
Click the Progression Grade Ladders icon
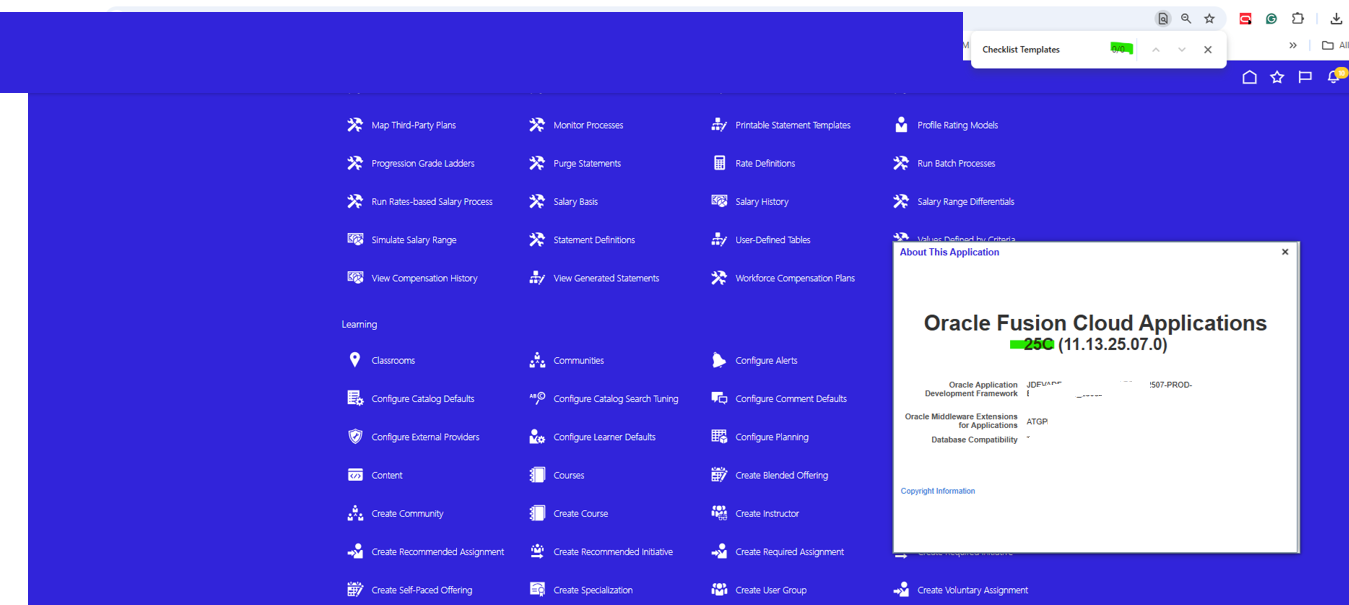coord(355,163)
